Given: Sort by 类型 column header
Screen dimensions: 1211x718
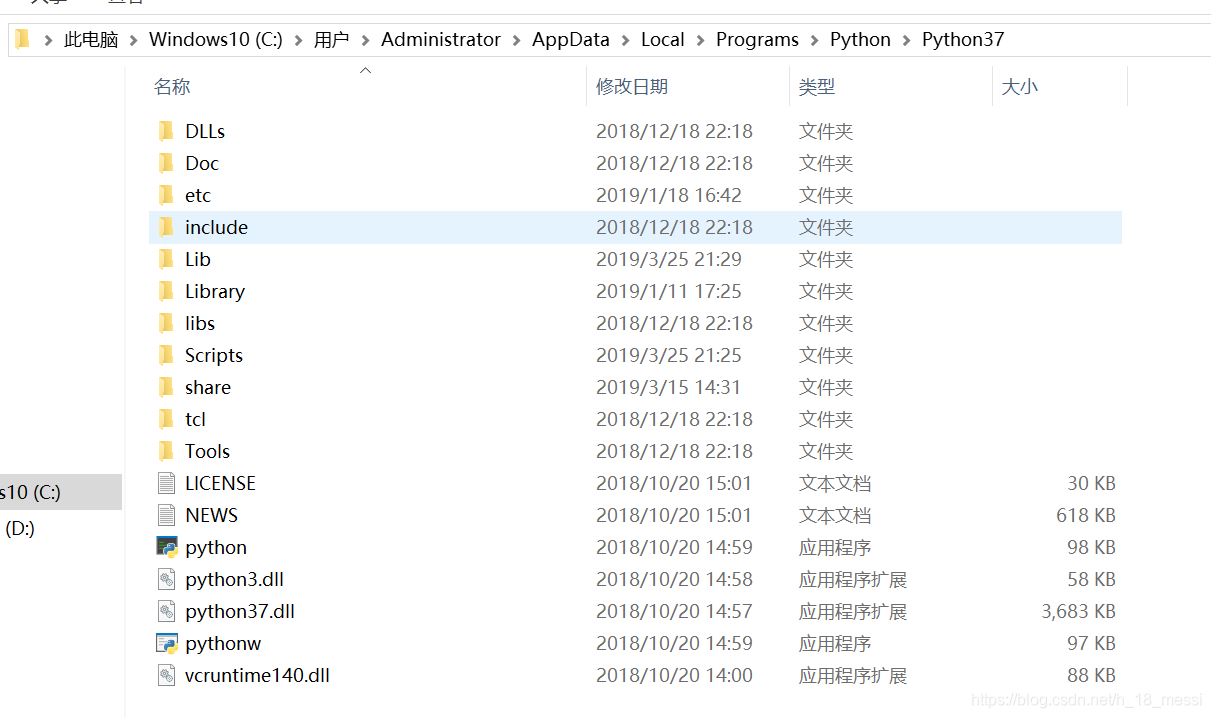Looking at the screenshot, I should coord(817,87).
